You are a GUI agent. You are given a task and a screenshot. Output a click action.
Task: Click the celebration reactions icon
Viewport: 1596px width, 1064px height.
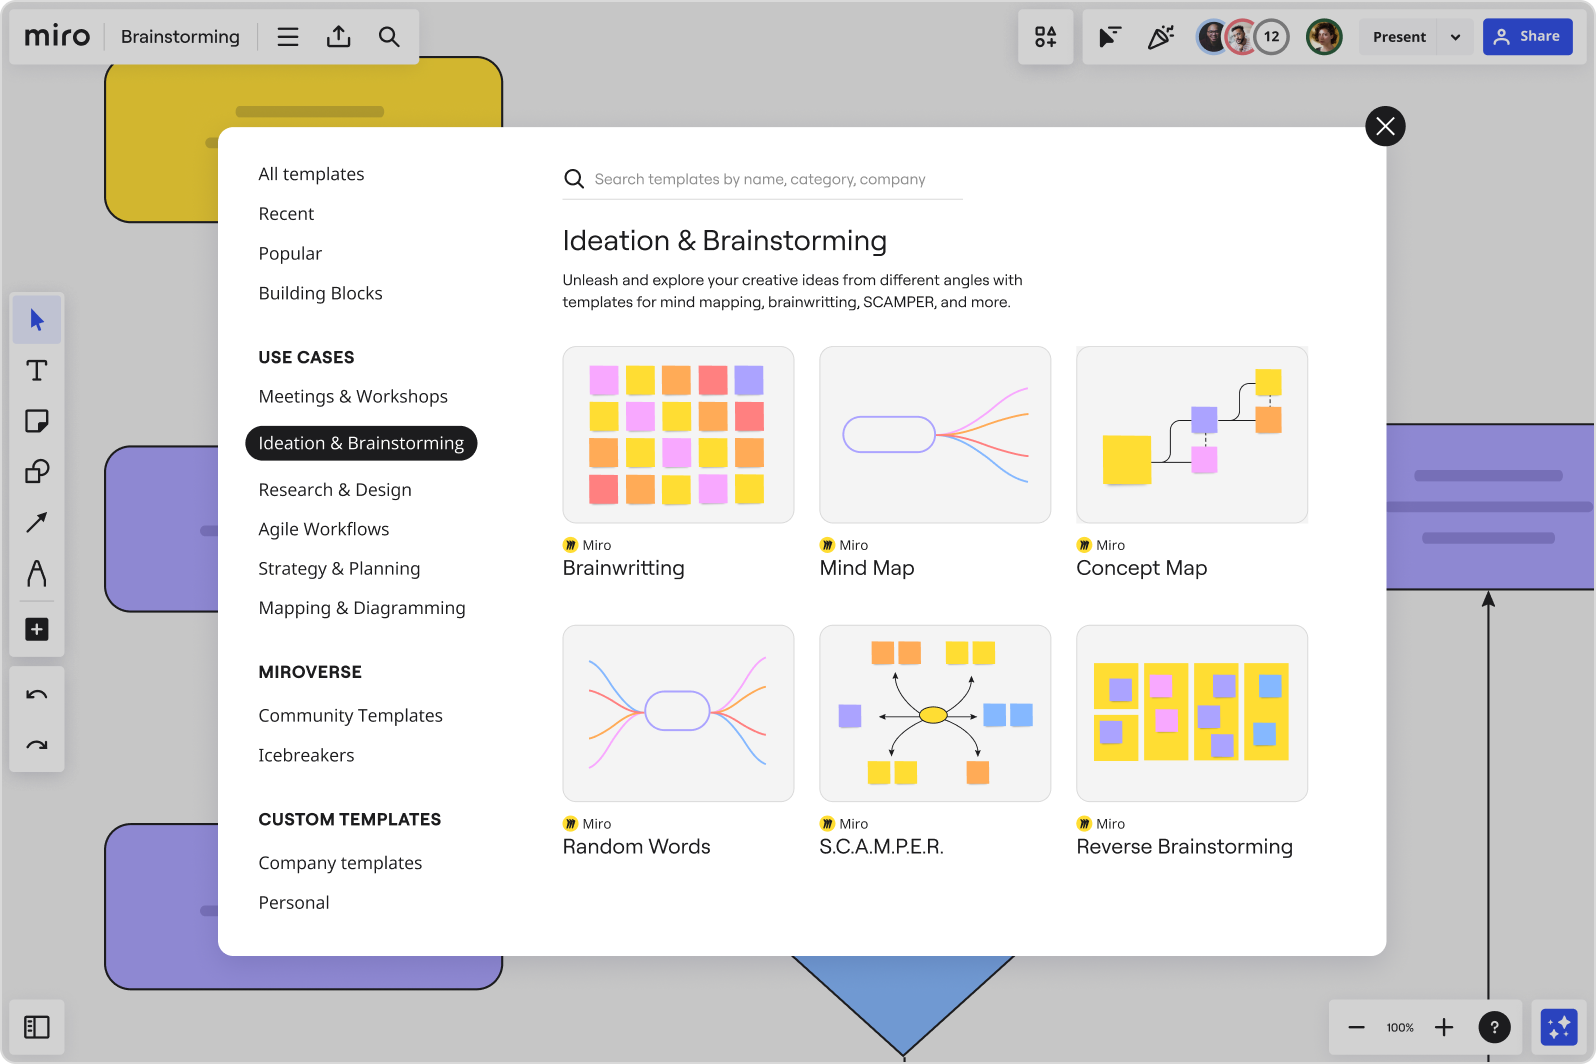pos(1161,37)
